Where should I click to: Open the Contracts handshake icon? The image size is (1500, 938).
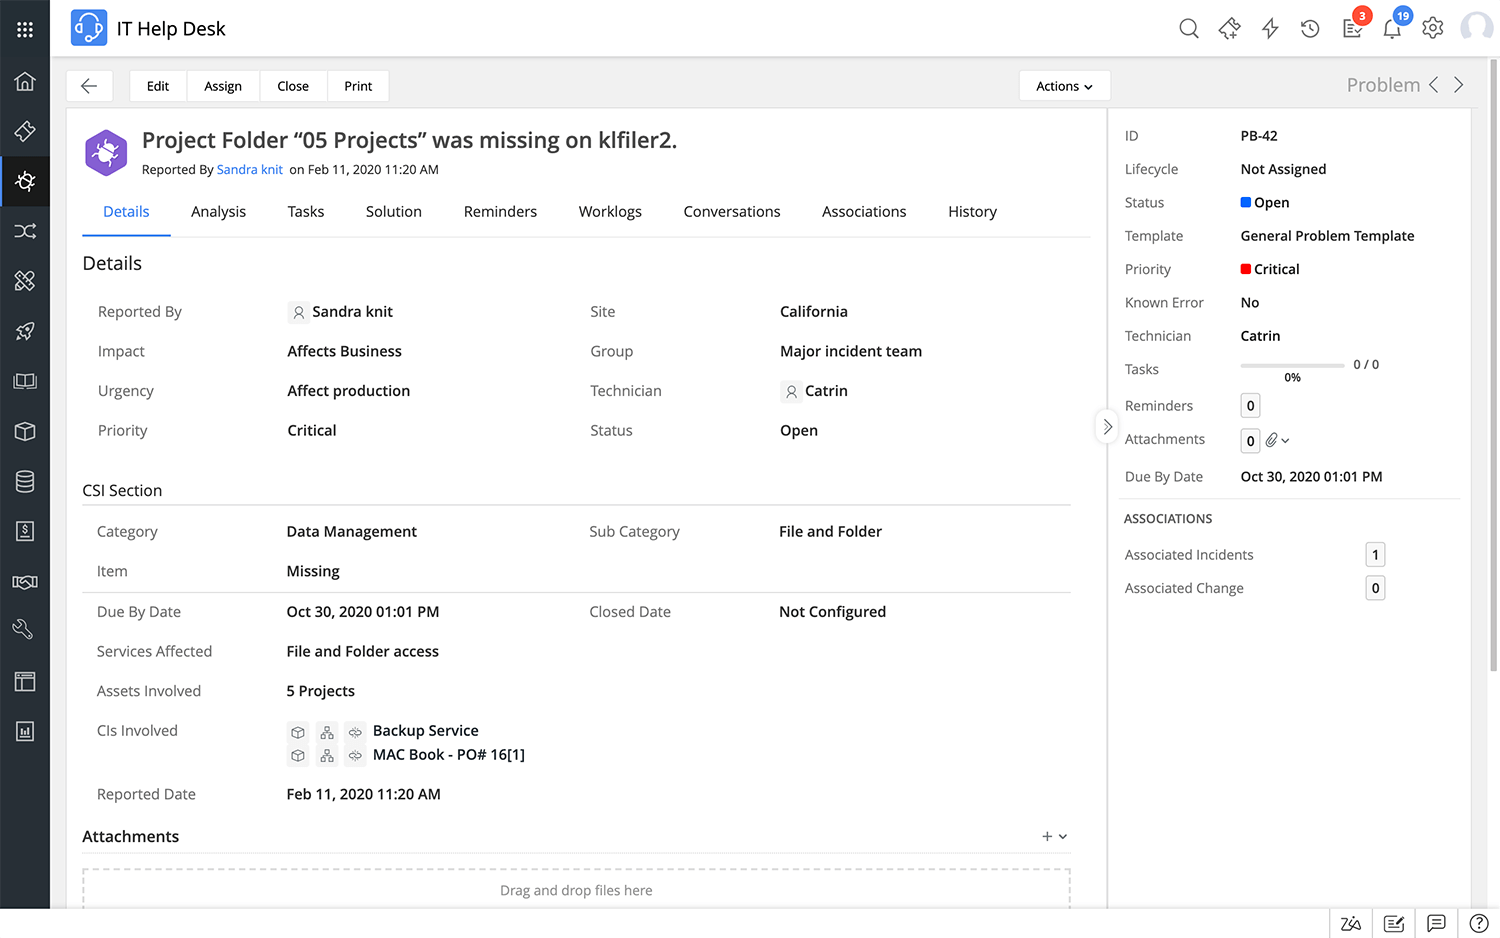point(25,581)
